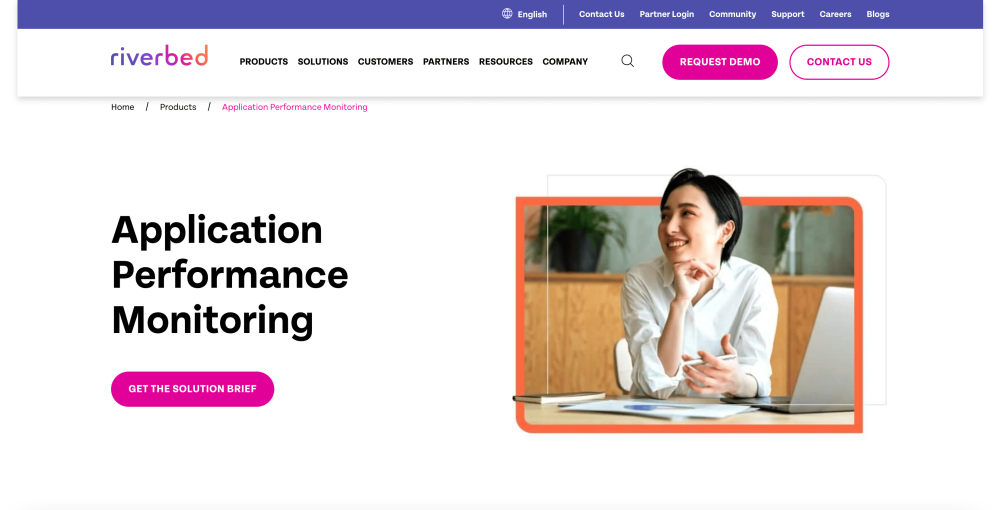Open the Company menu

565,62
